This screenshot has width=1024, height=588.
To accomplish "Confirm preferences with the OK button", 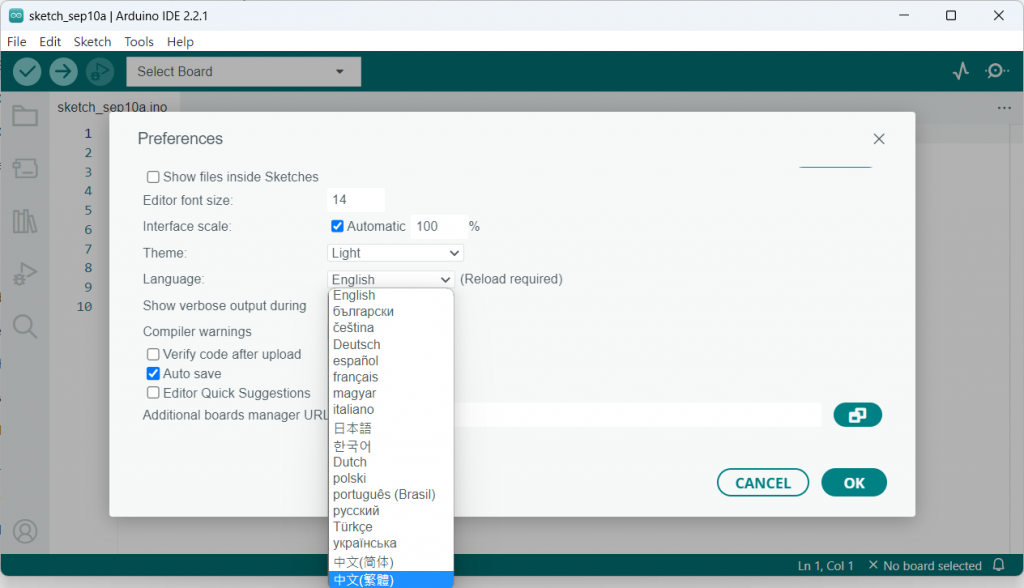I will pos(854,483).
